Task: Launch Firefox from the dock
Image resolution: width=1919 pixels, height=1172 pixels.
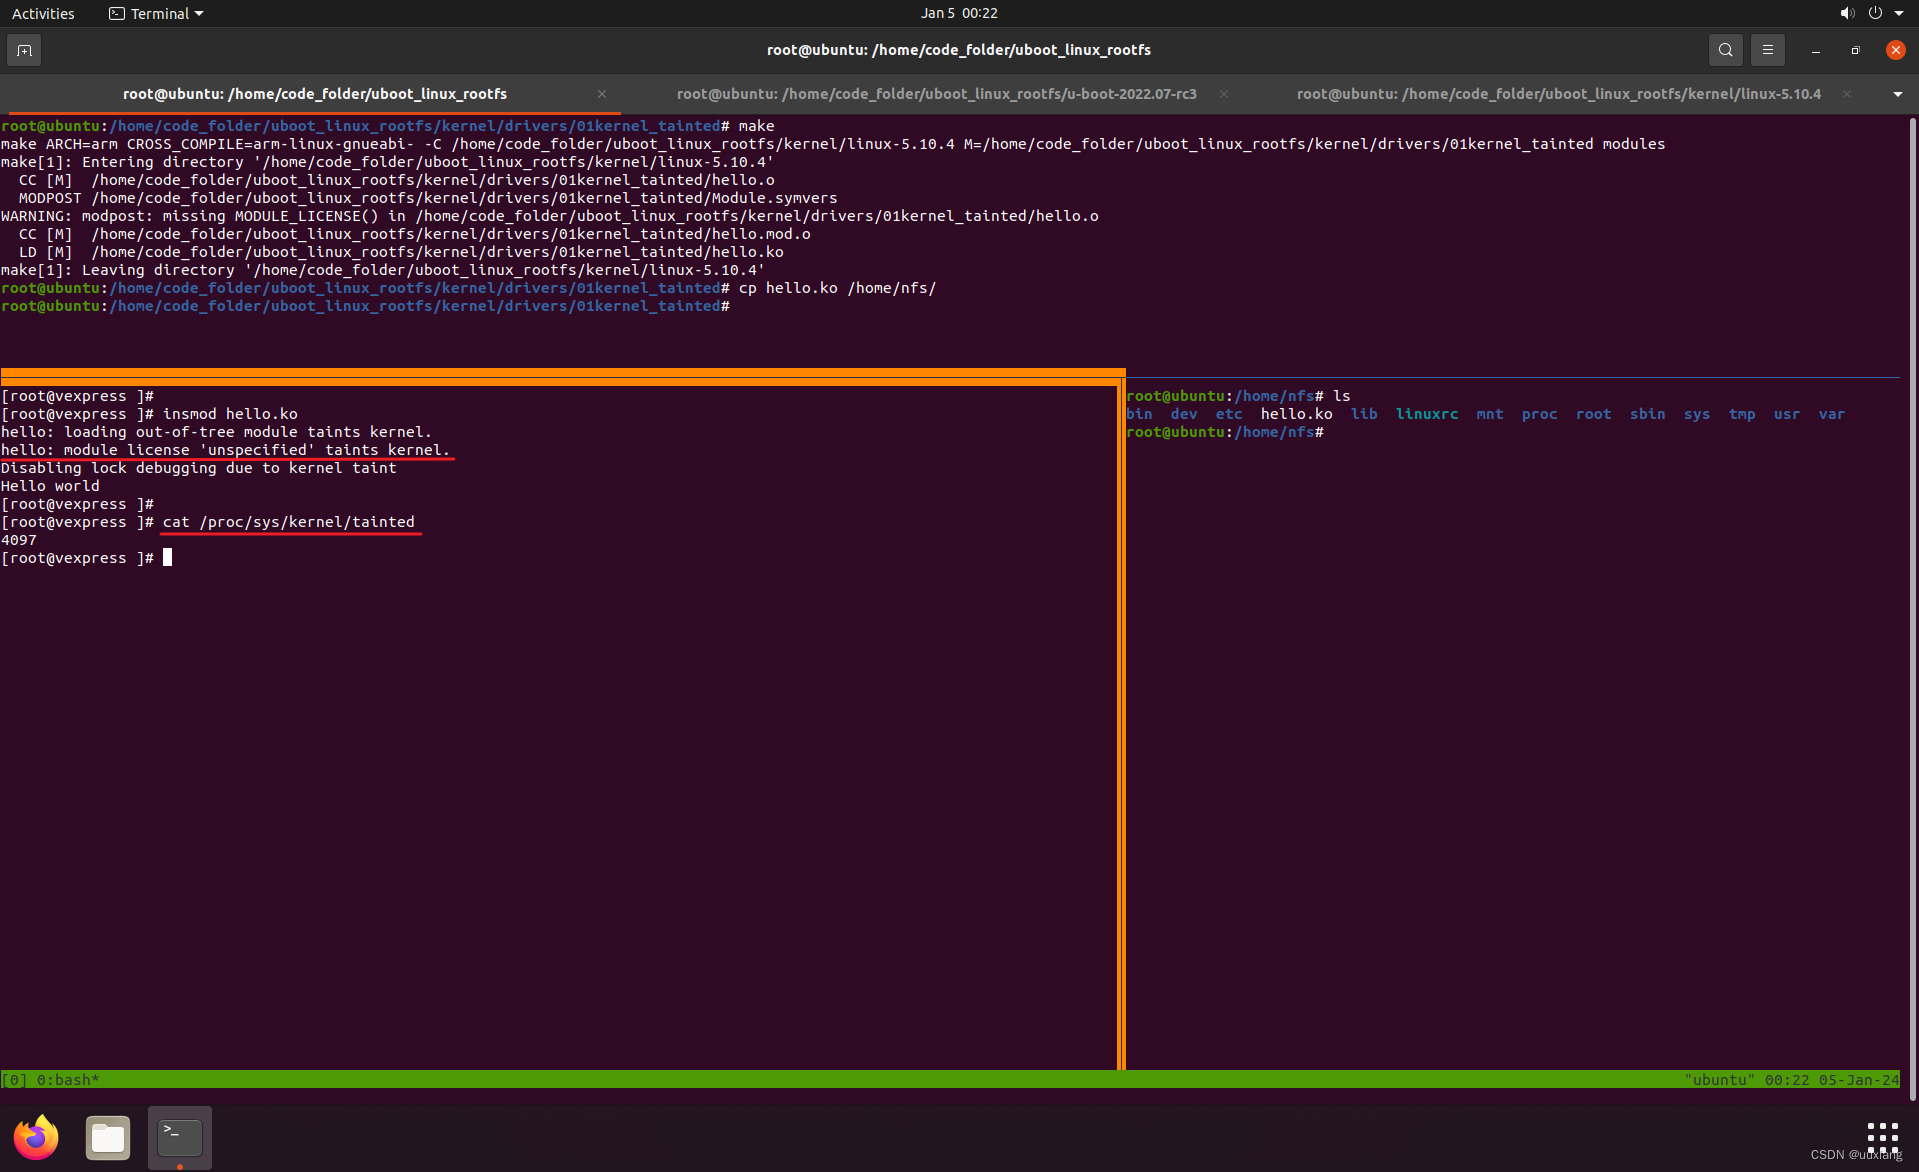Action: pyautogui.click(x=36, y=1138)
